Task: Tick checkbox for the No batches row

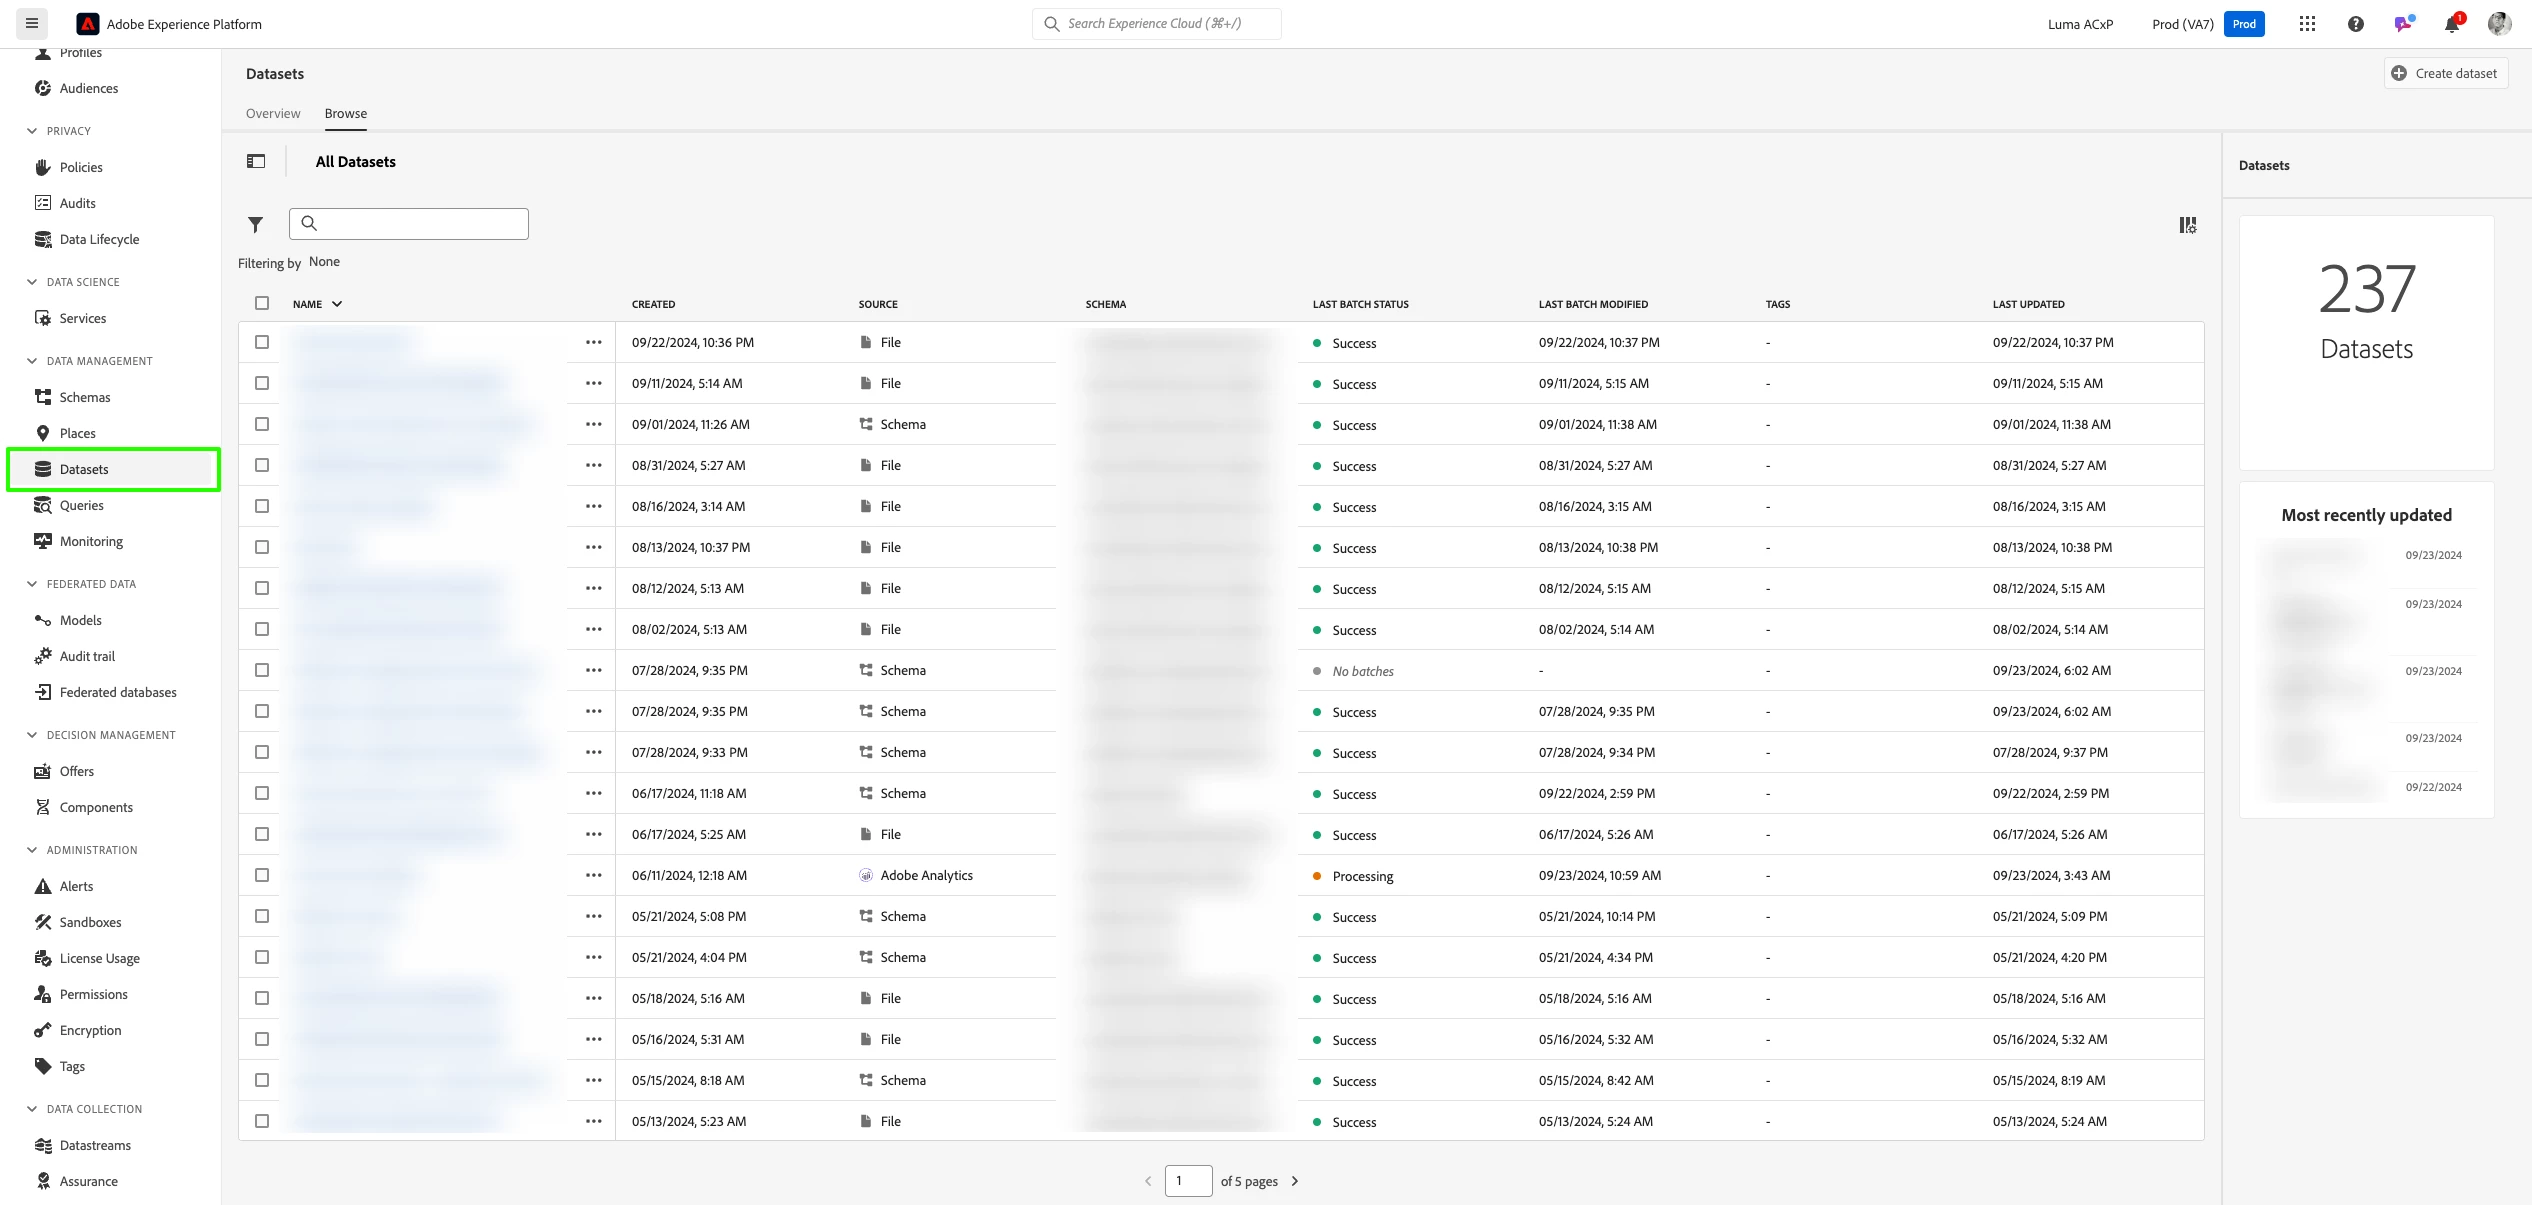Action: click(262, 670)
